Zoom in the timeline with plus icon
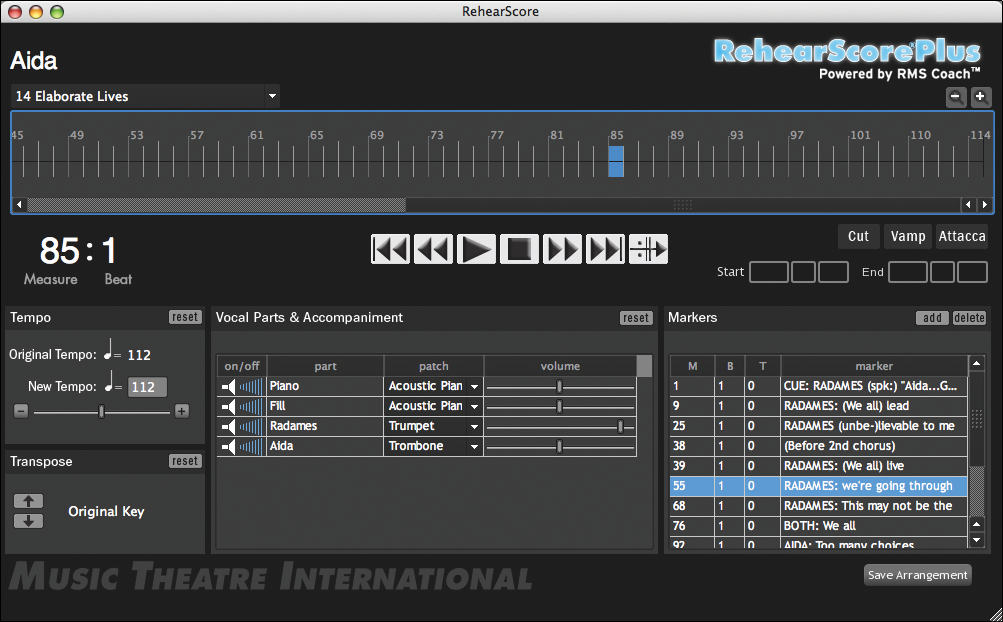This screenshot has width=1003, height=622. (981, 97)
